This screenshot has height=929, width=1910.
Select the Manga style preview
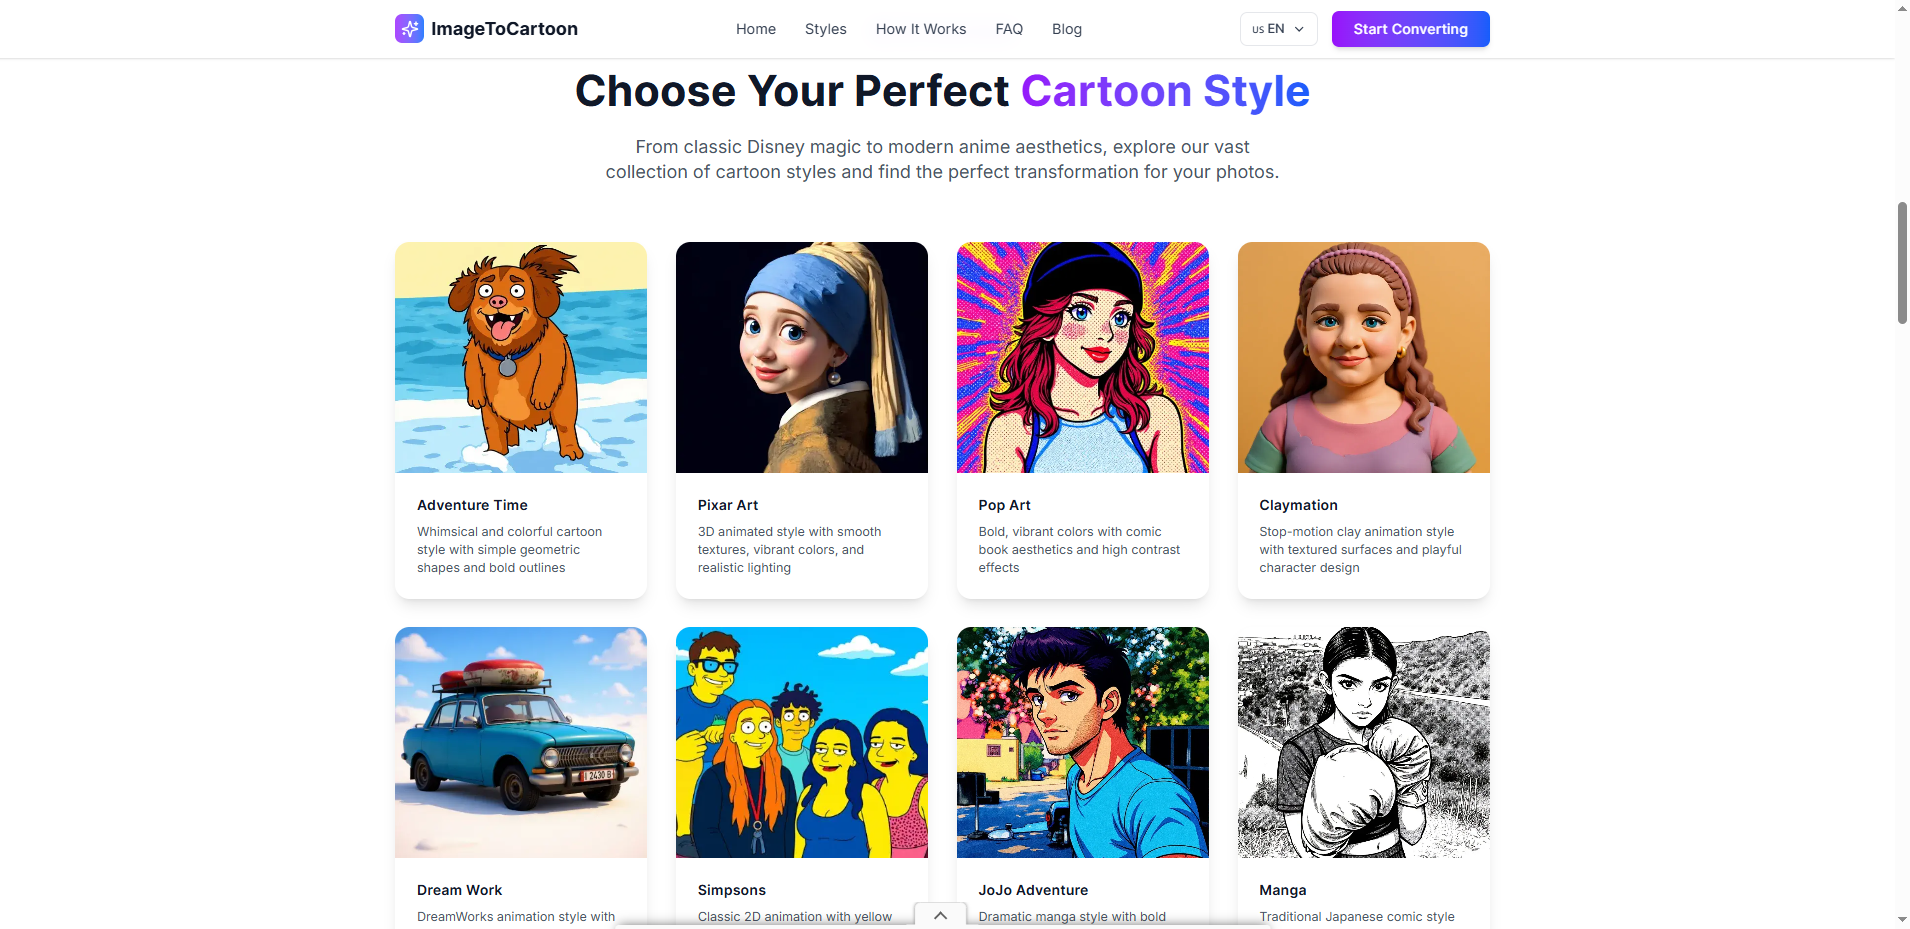[1363, 742]
